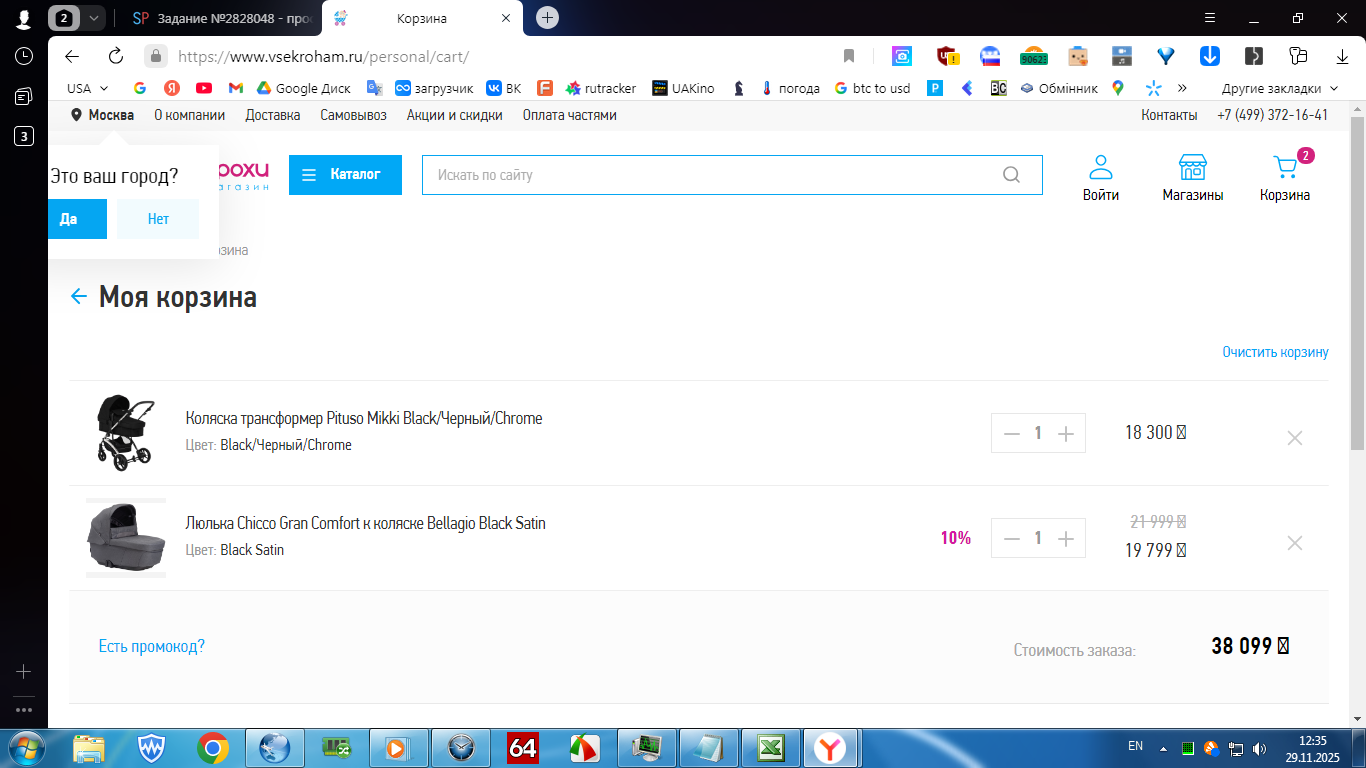Open the Есть промокод? link
The image size is (1366, 768).
tap(151, 646)
